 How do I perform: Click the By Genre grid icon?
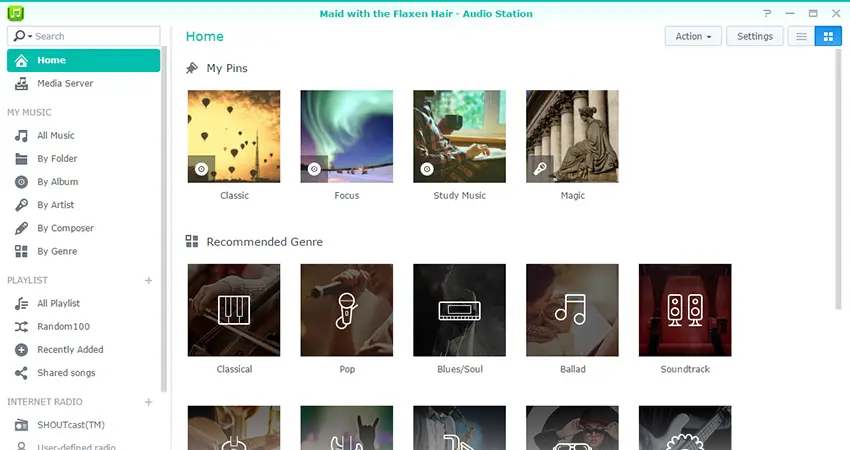(x=21, y=251)
